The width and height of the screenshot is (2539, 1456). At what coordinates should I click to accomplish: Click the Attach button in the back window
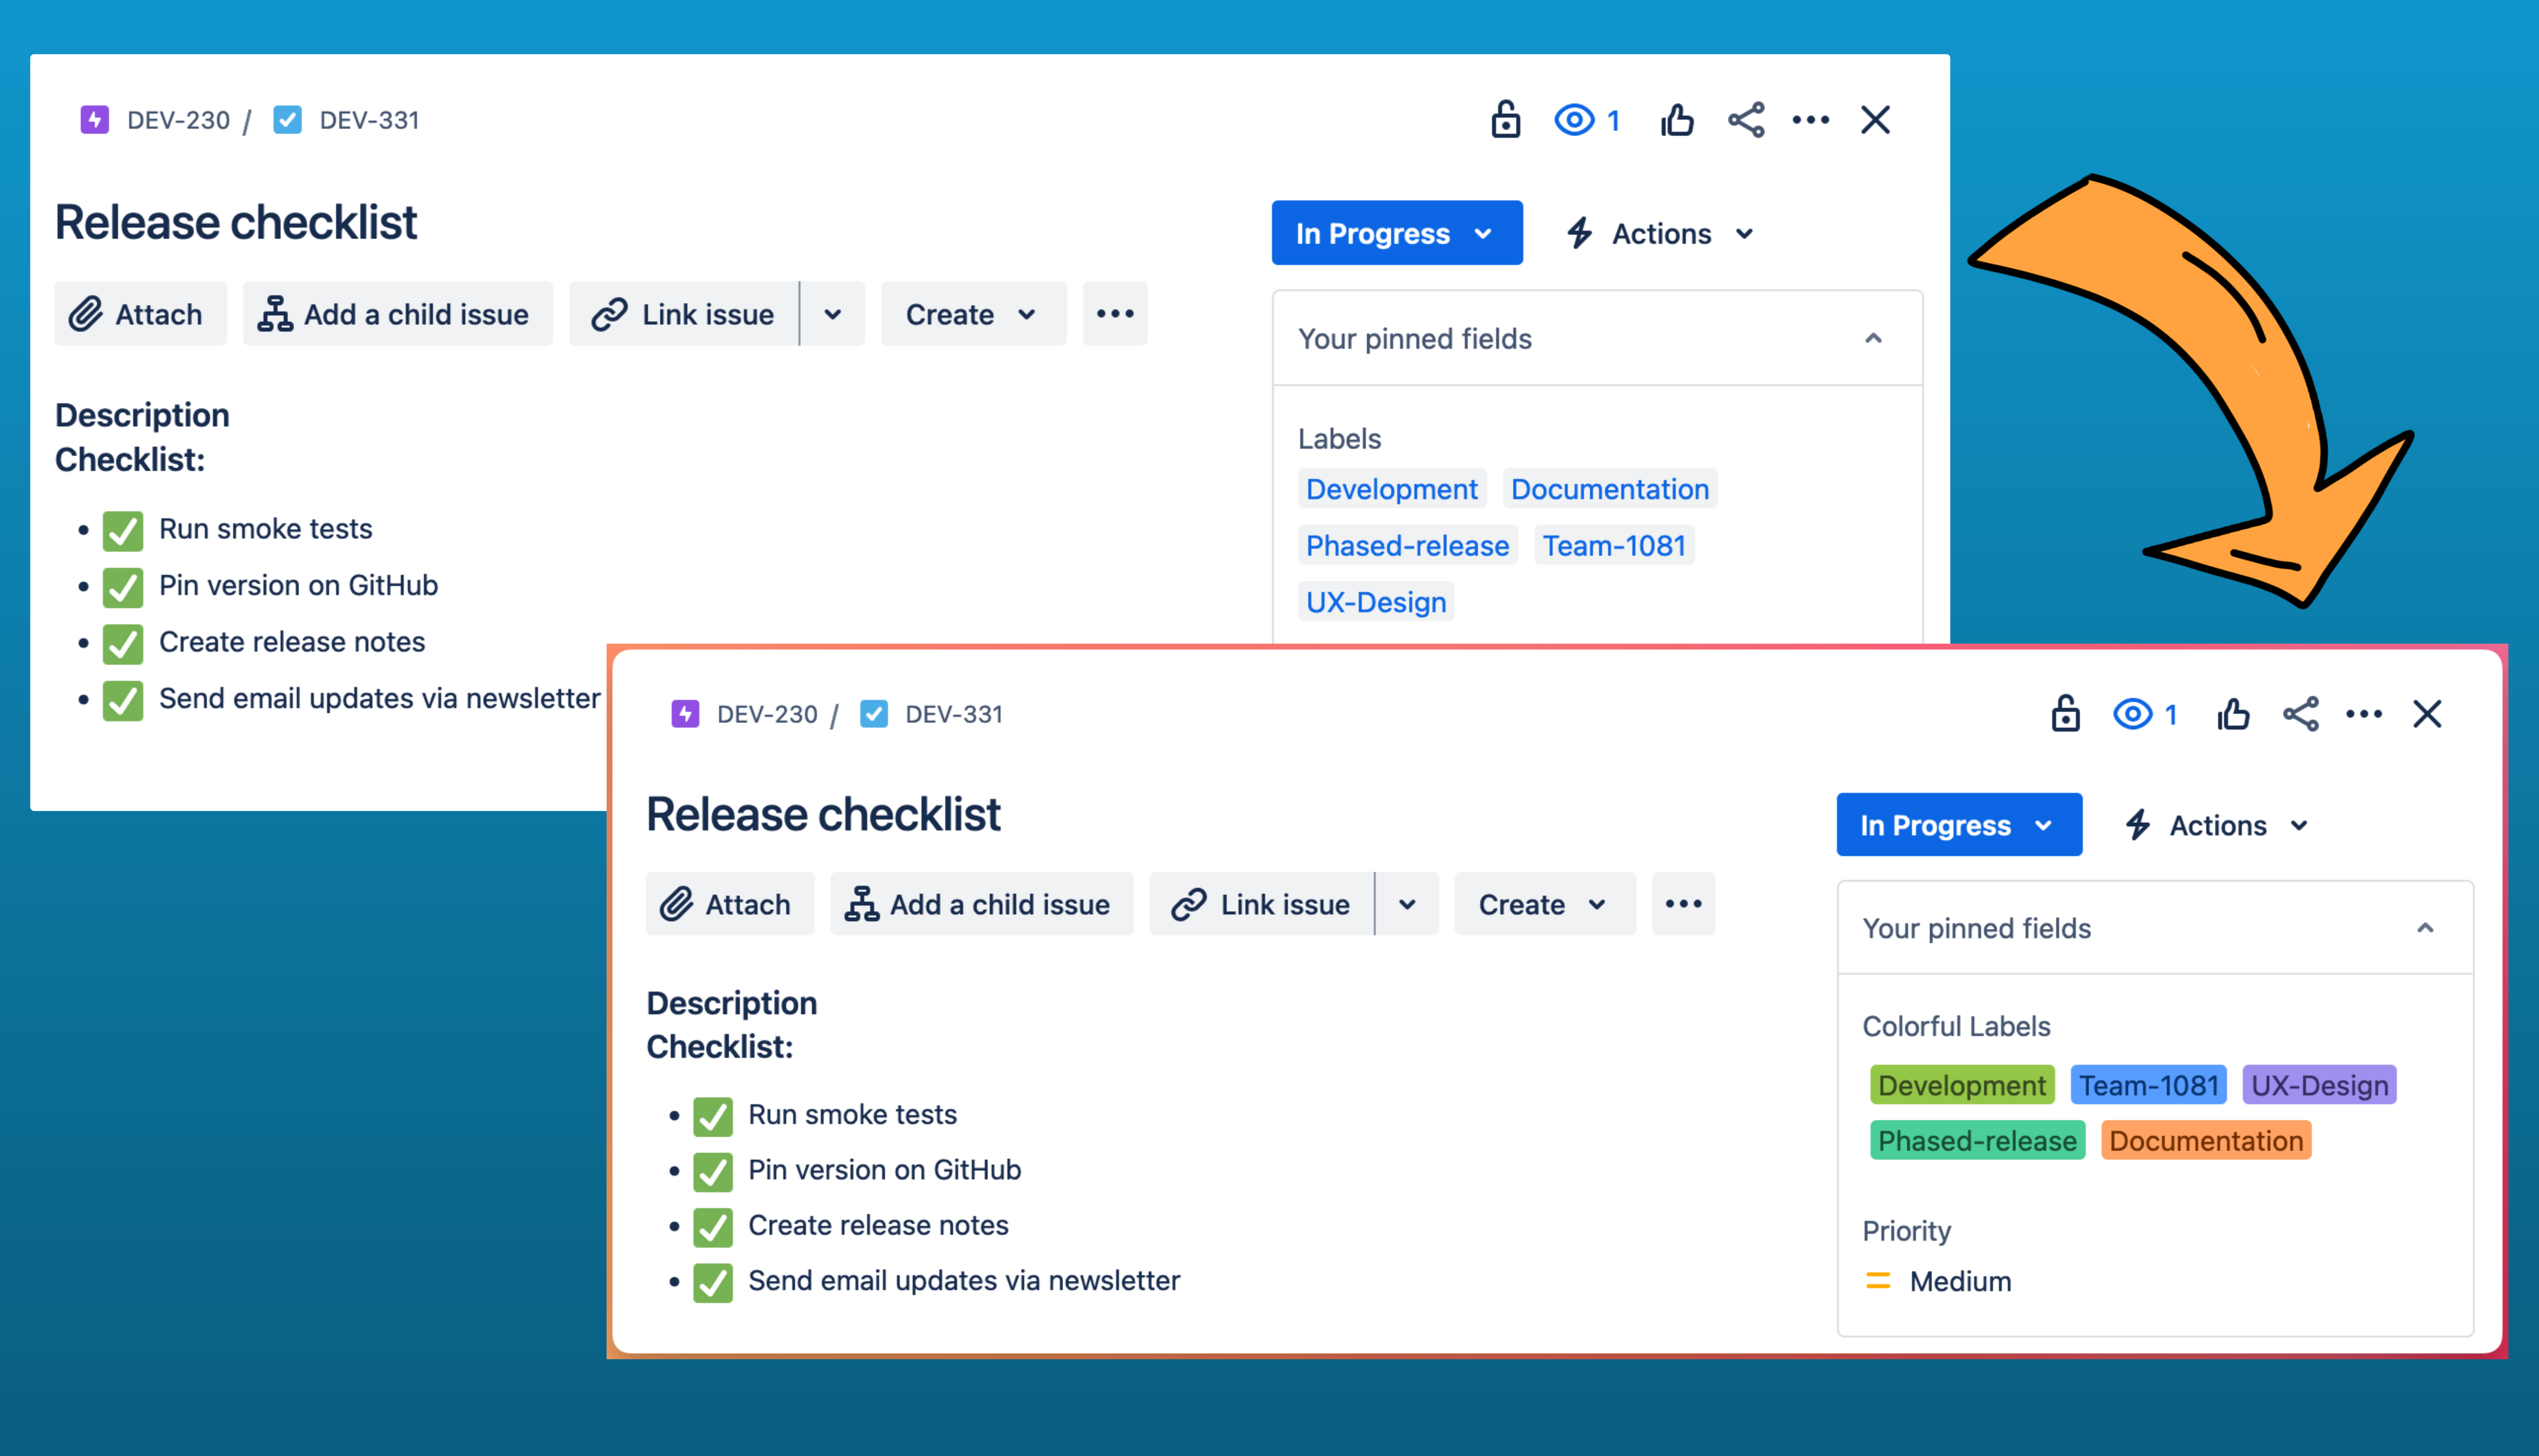(141, 314)
